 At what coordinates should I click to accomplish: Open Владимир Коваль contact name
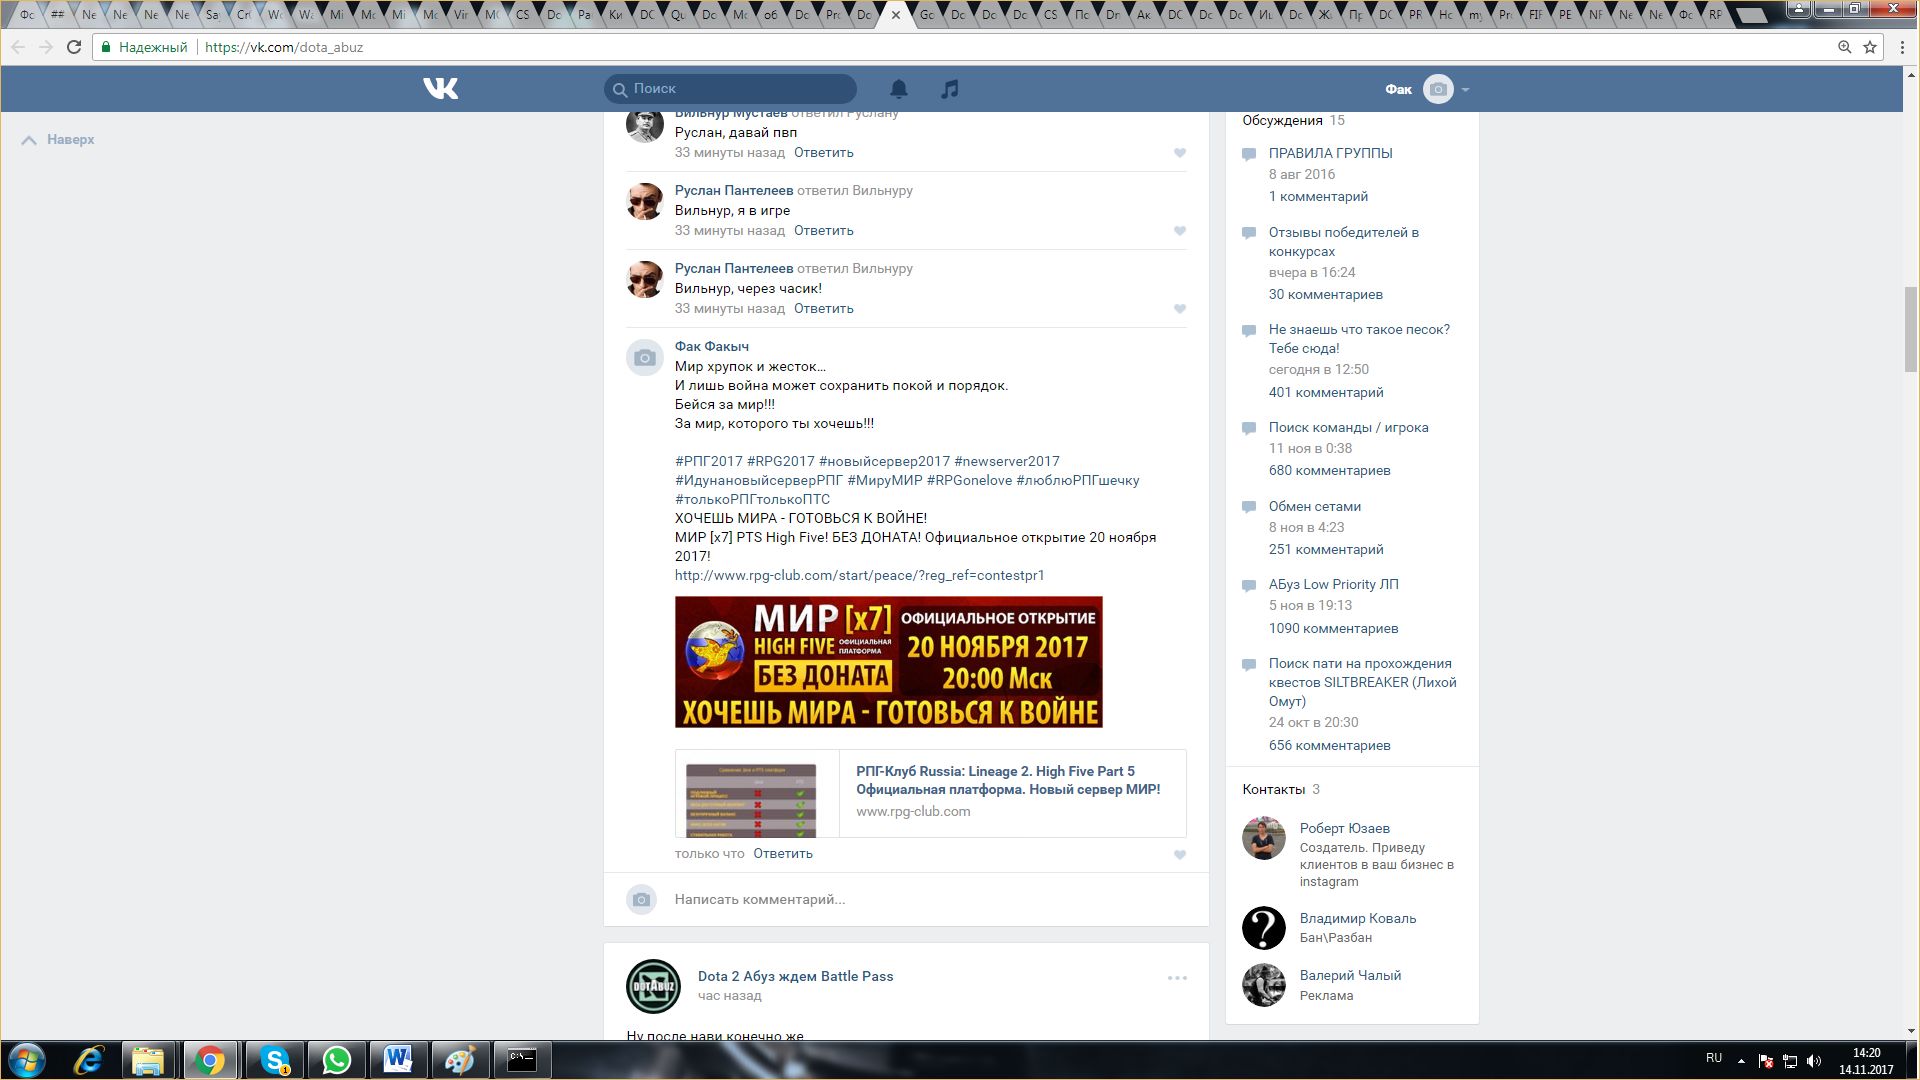[x=1358, y=919]
